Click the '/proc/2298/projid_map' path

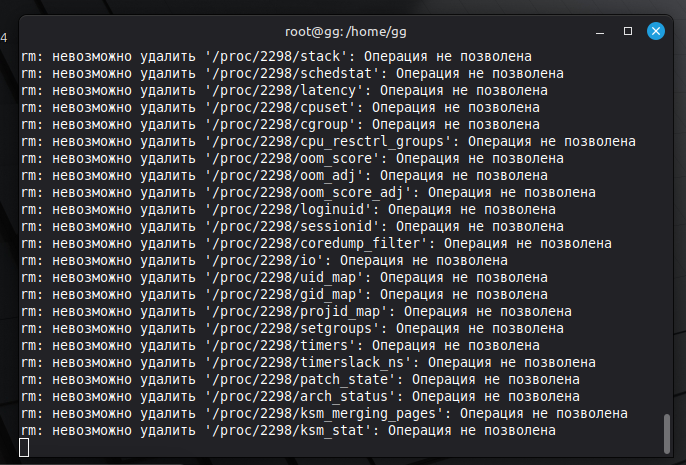(x=297, y=311)
